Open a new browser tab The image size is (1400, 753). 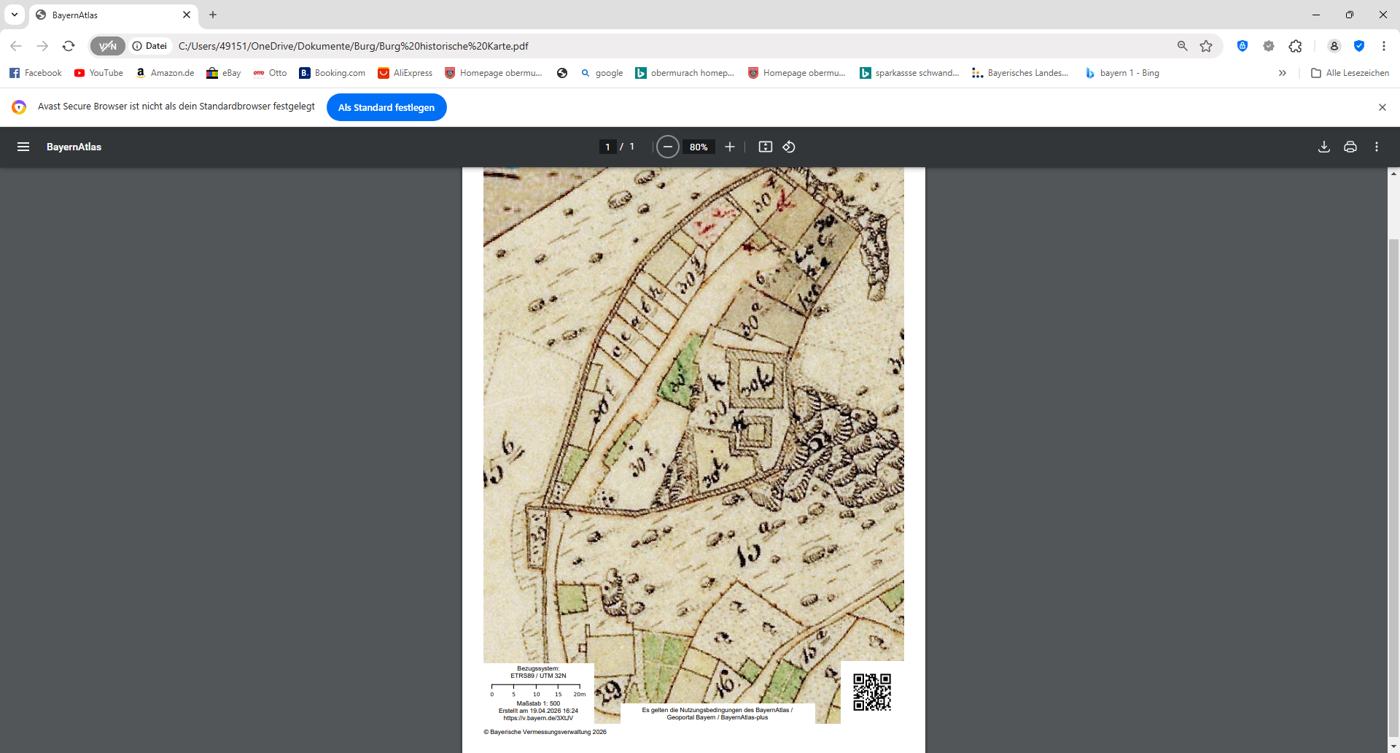pyautogui.click(x=213, y=15)
